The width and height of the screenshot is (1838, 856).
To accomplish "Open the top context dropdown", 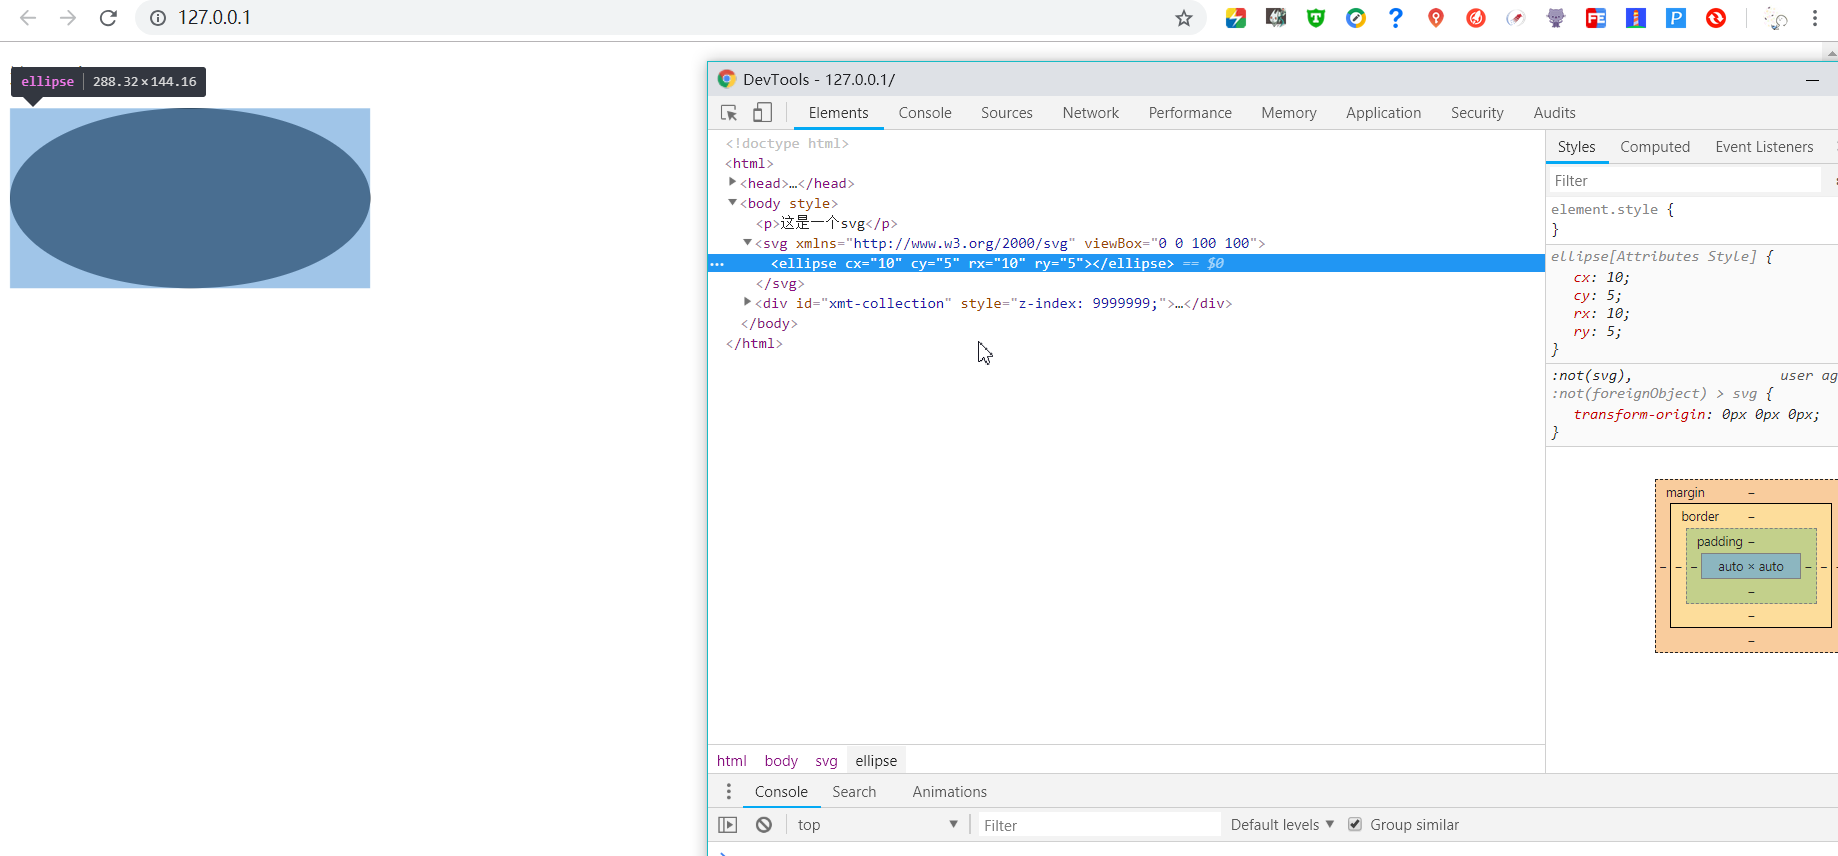I will pos(878,825).
